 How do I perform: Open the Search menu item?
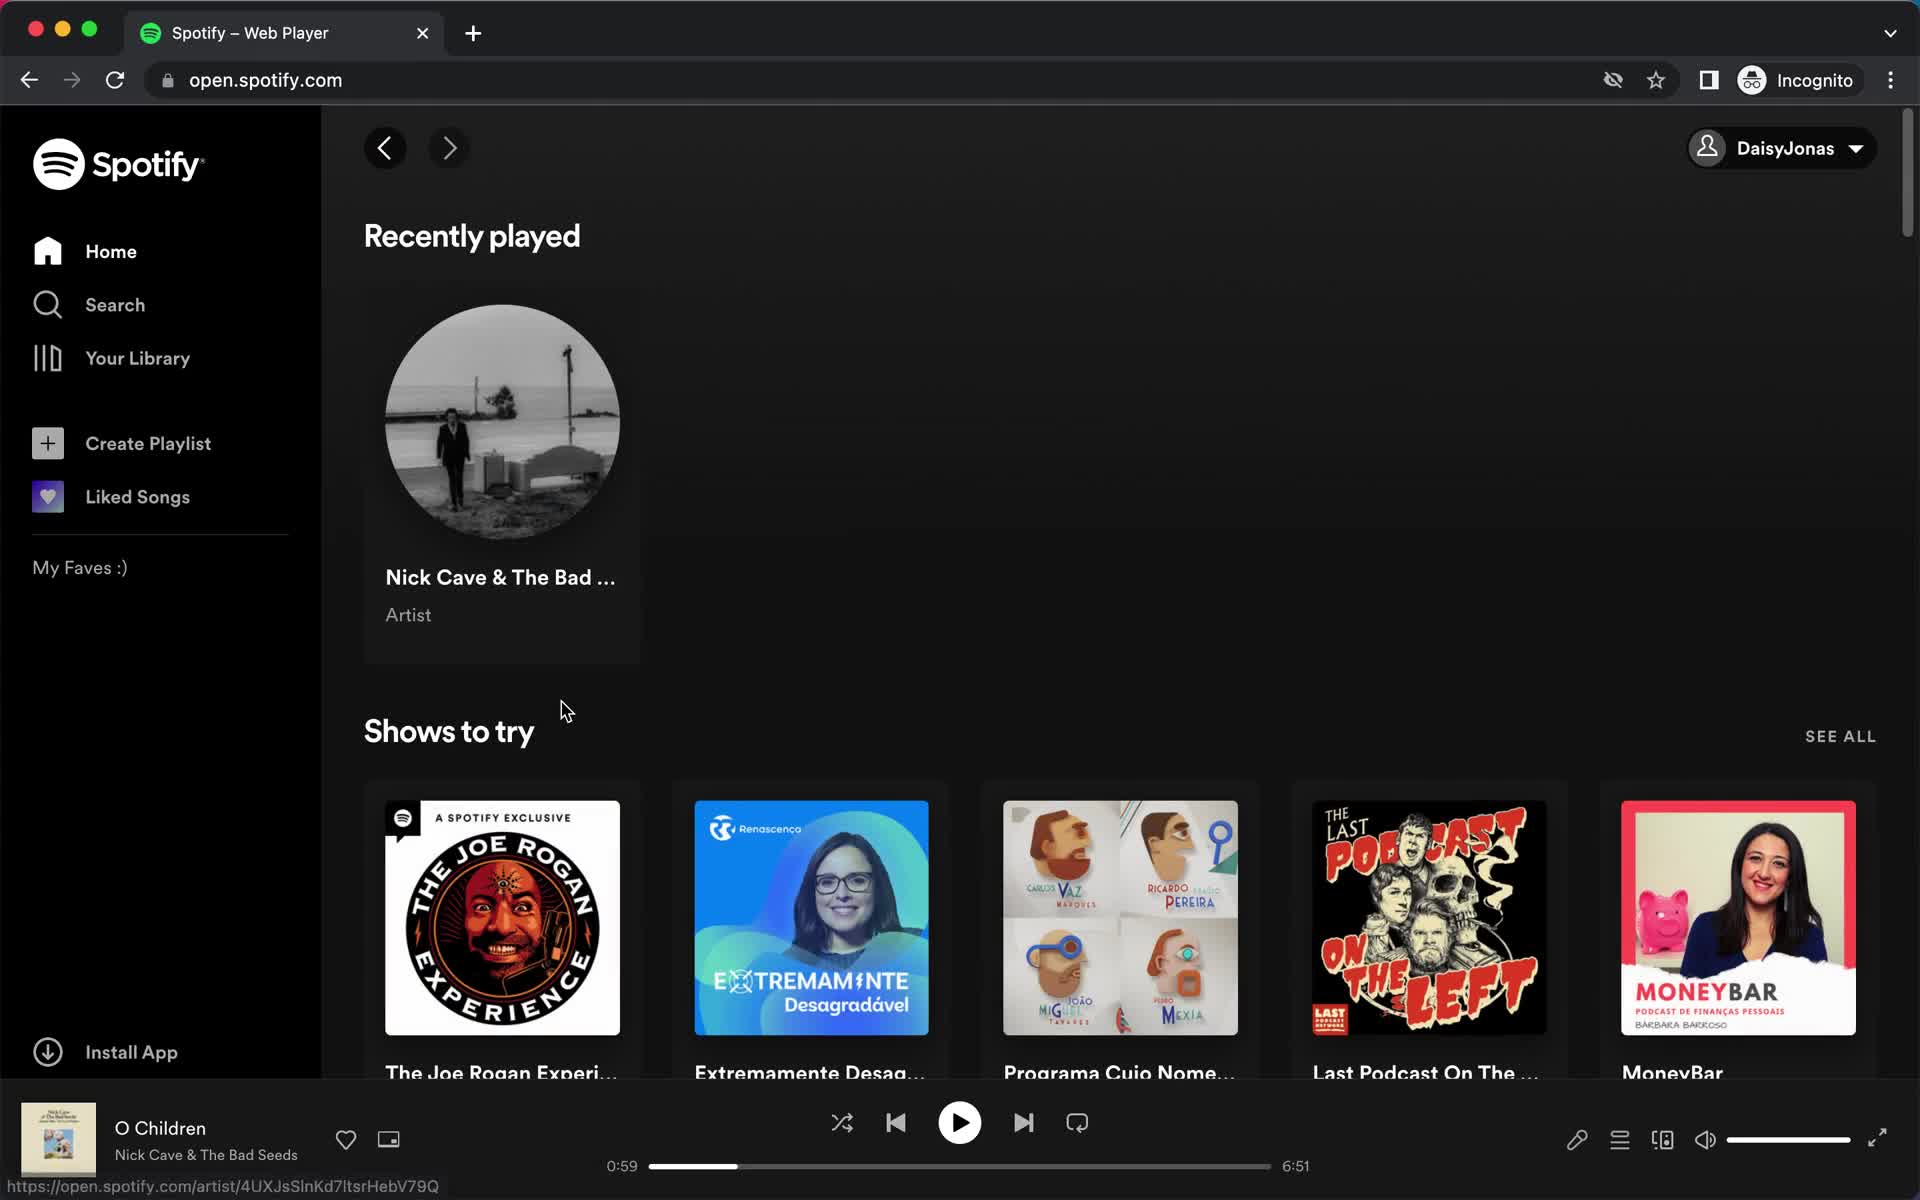115,304
